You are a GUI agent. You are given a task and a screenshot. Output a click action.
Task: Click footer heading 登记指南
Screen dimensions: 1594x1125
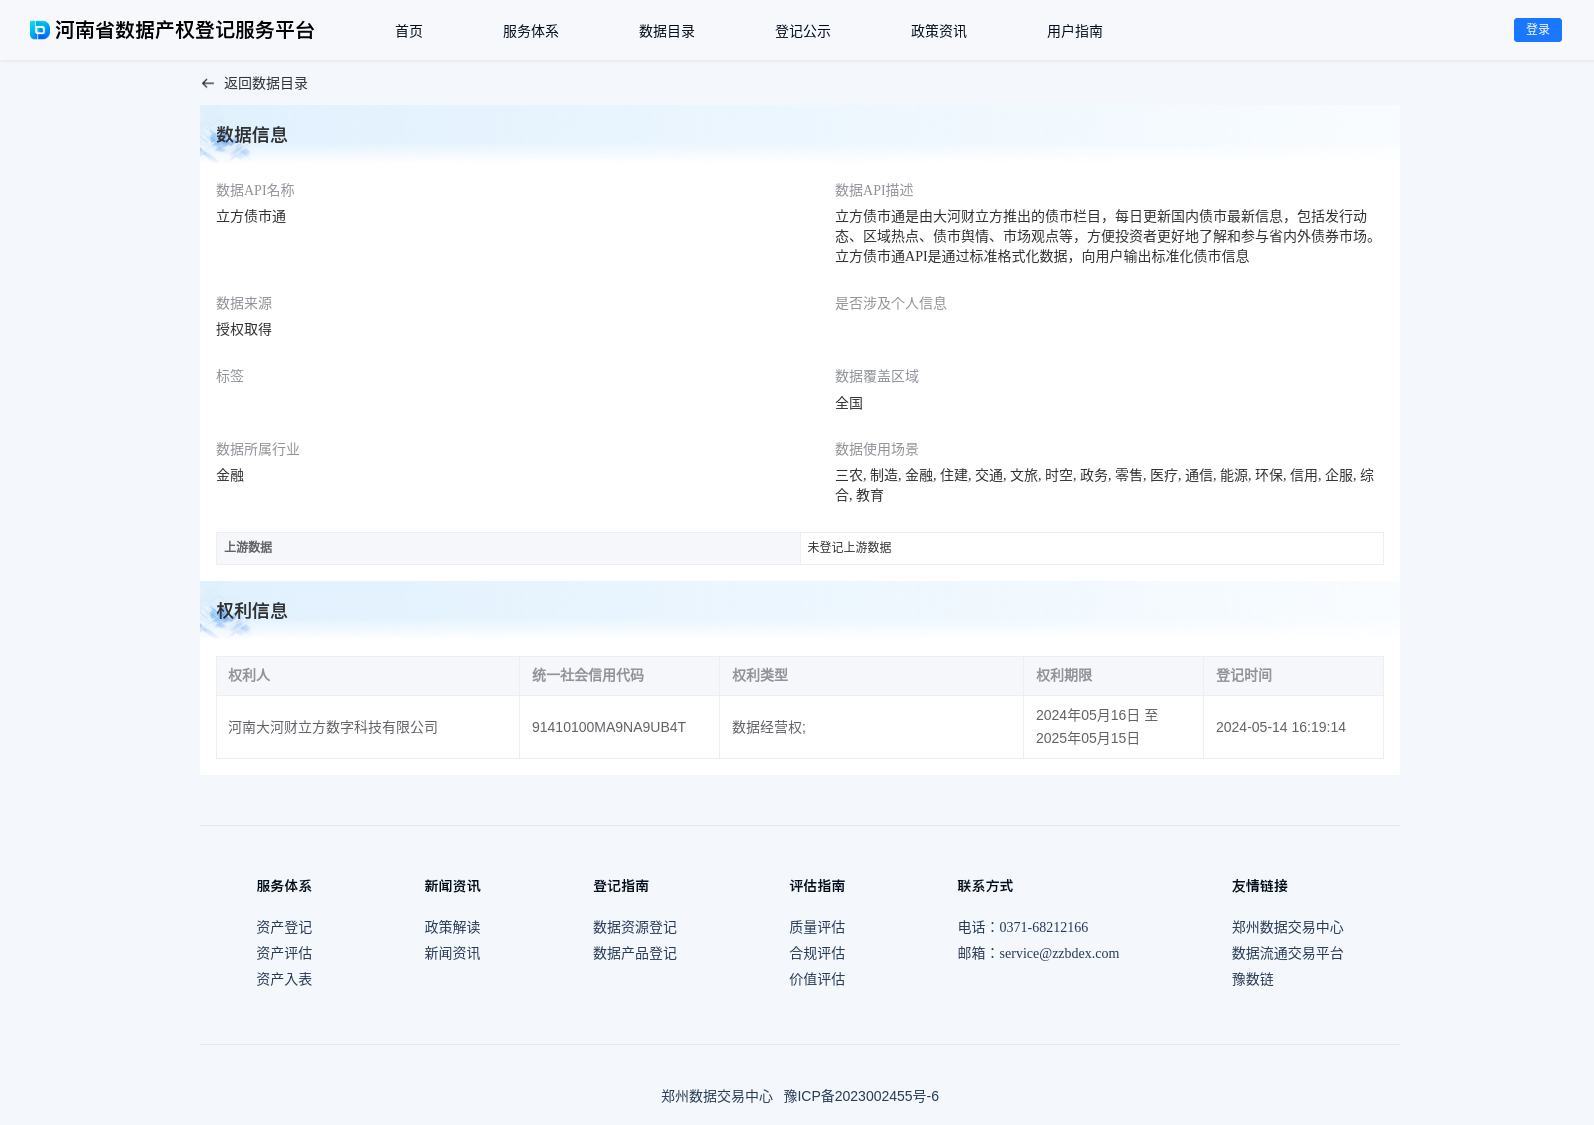click(621, 886)
